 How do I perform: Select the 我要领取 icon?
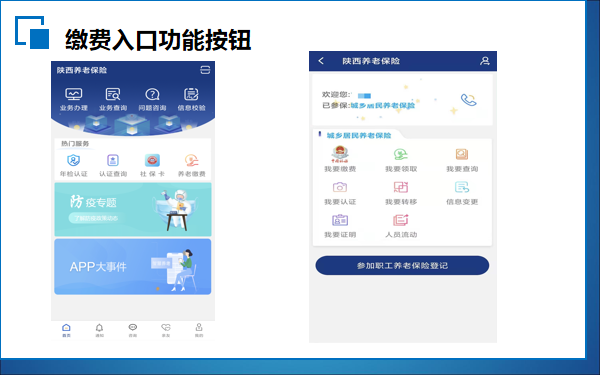pyautogui.click(x=401, y=160)
